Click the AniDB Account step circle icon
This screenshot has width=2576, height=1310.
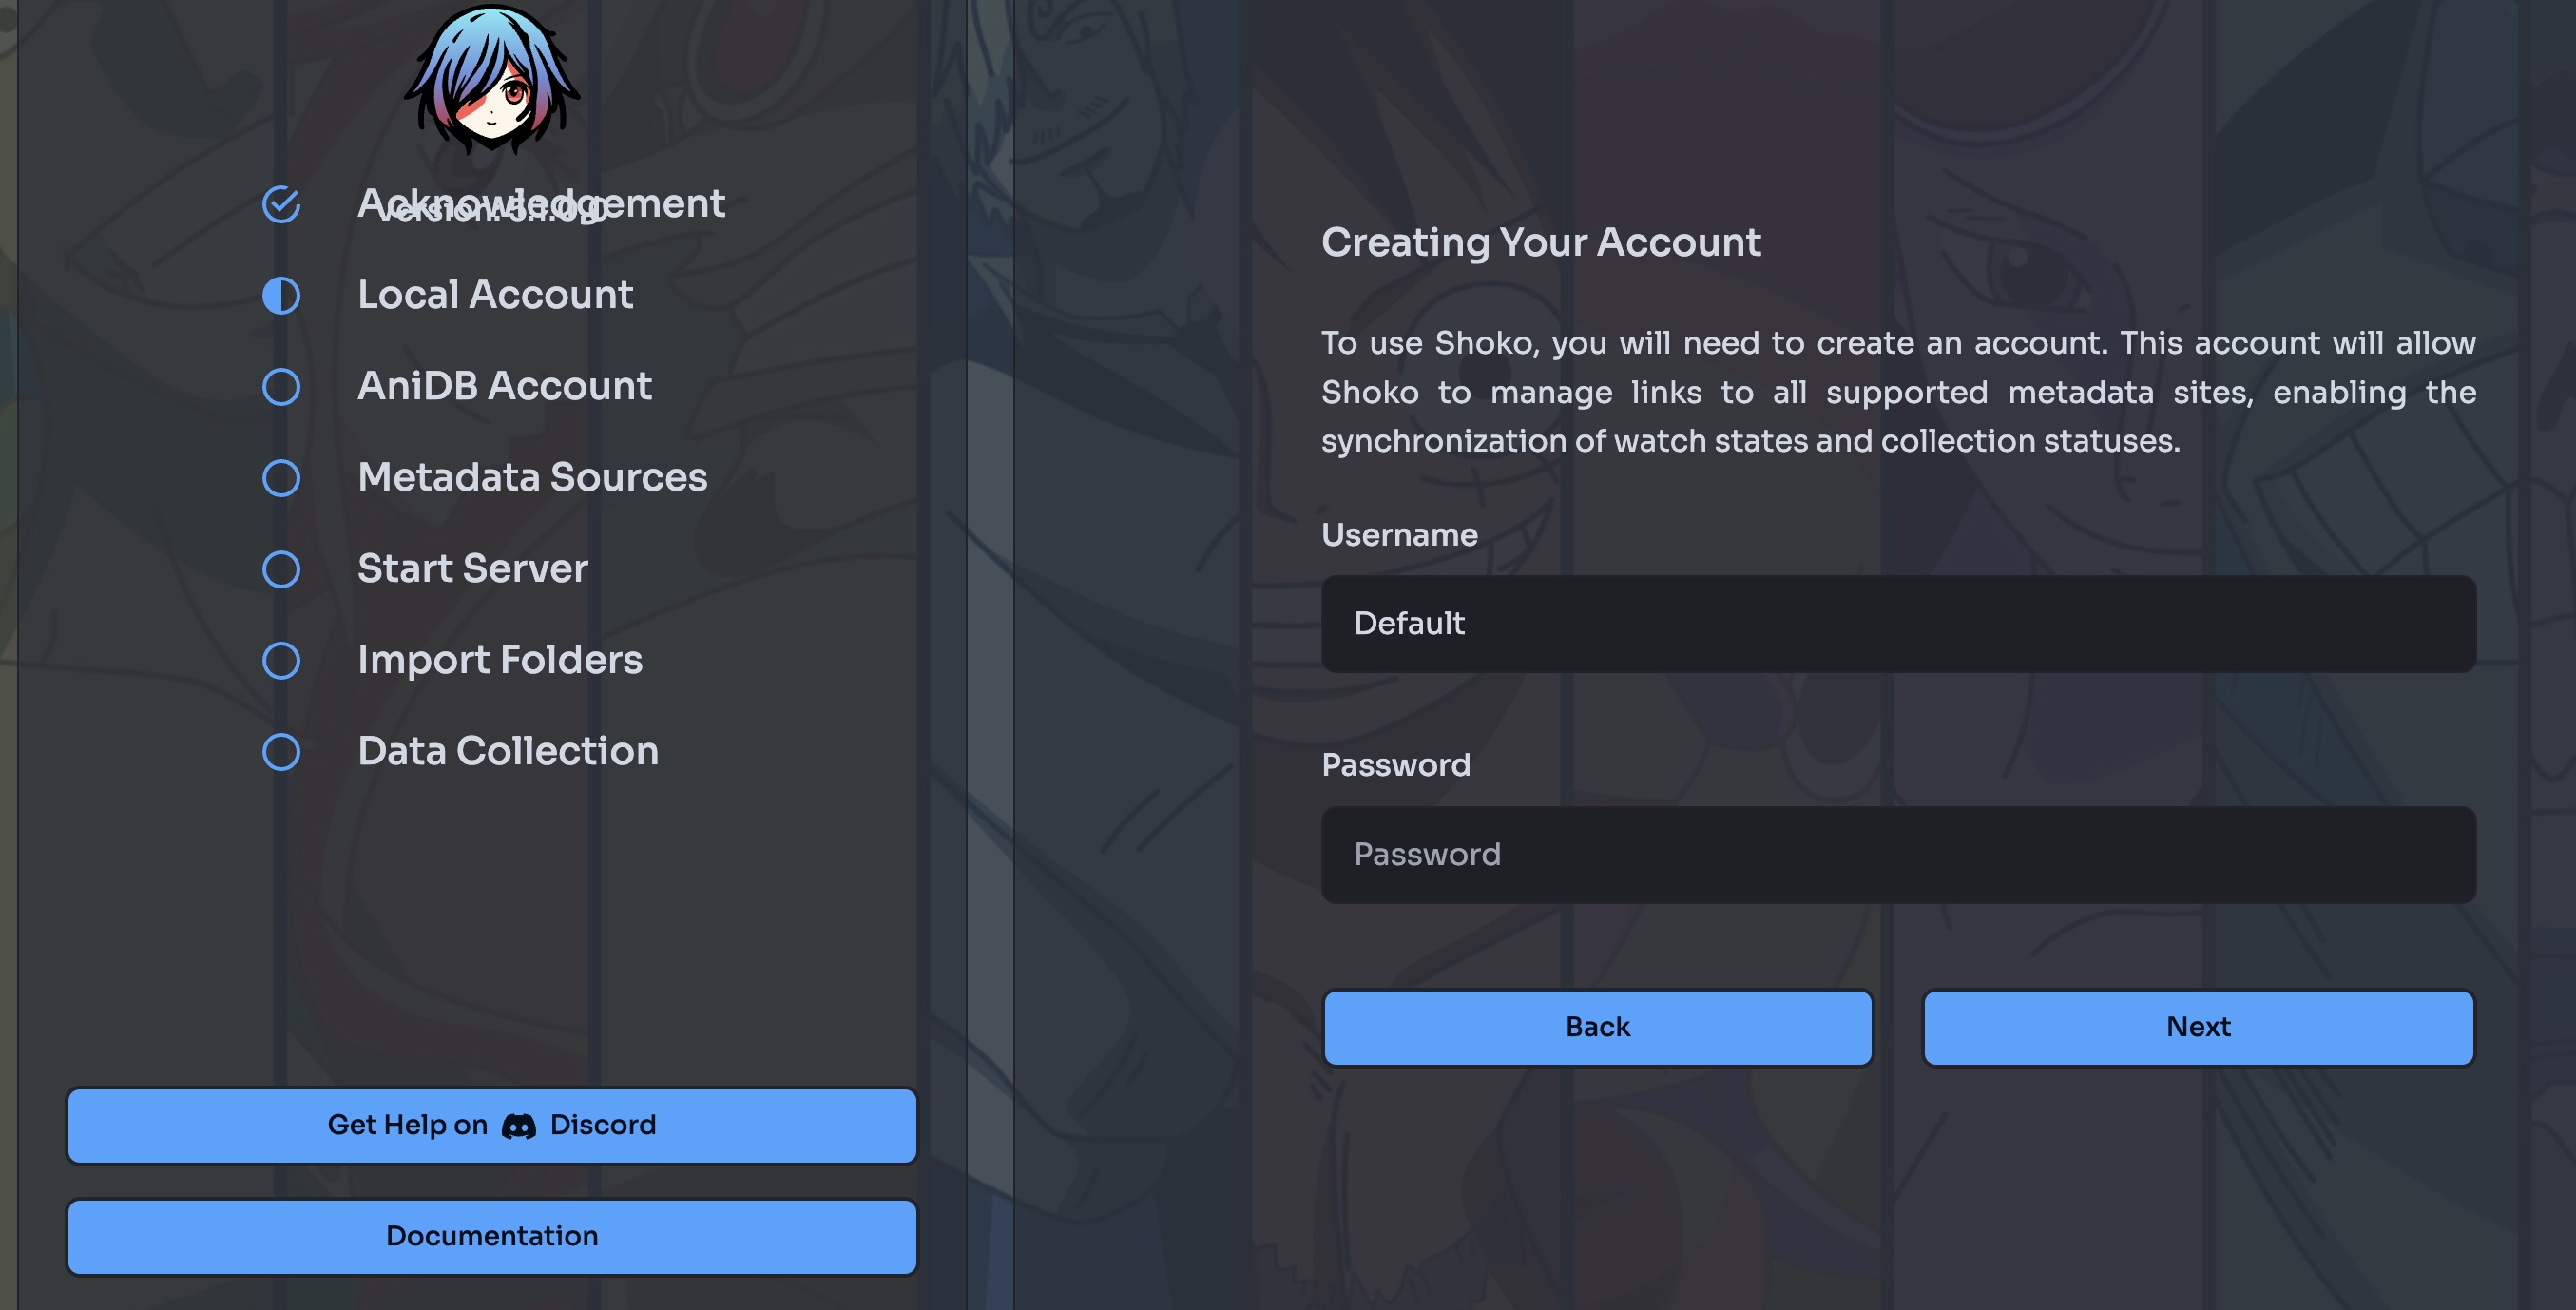tap(281, 386)
